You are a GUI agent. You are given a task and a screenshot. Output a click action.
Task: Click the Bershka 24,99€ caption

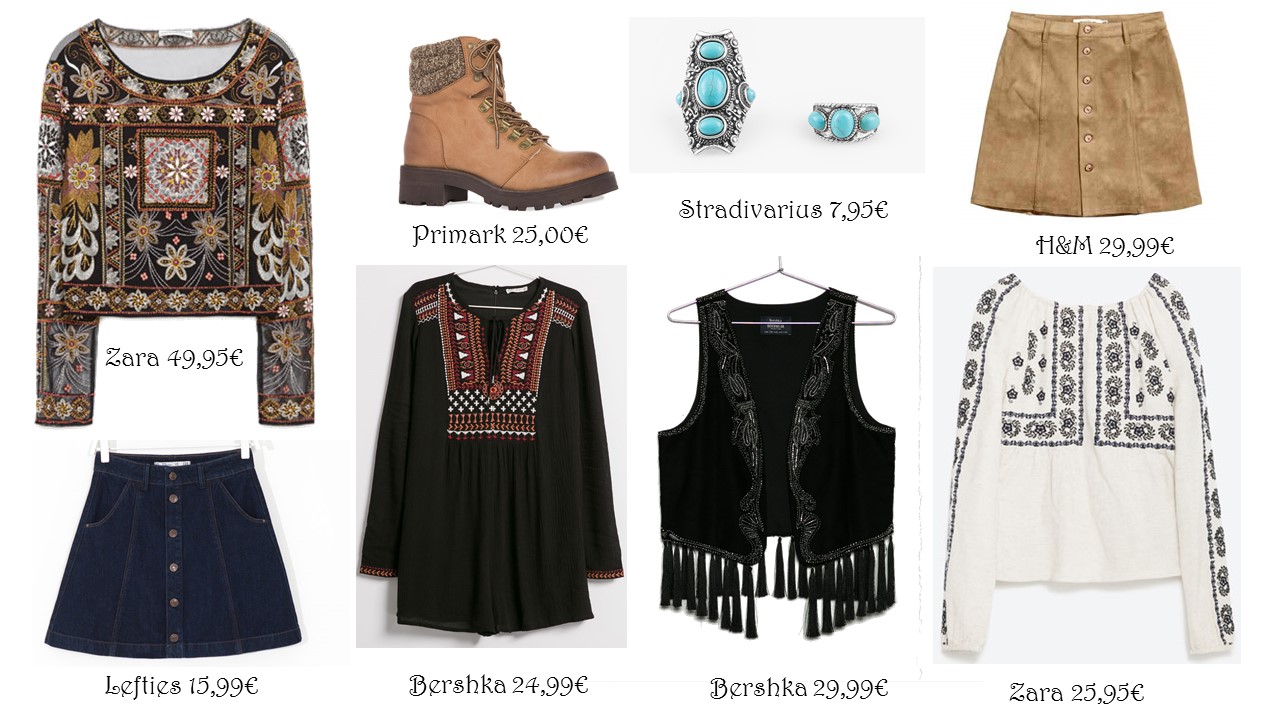click(x=498, y=685)
